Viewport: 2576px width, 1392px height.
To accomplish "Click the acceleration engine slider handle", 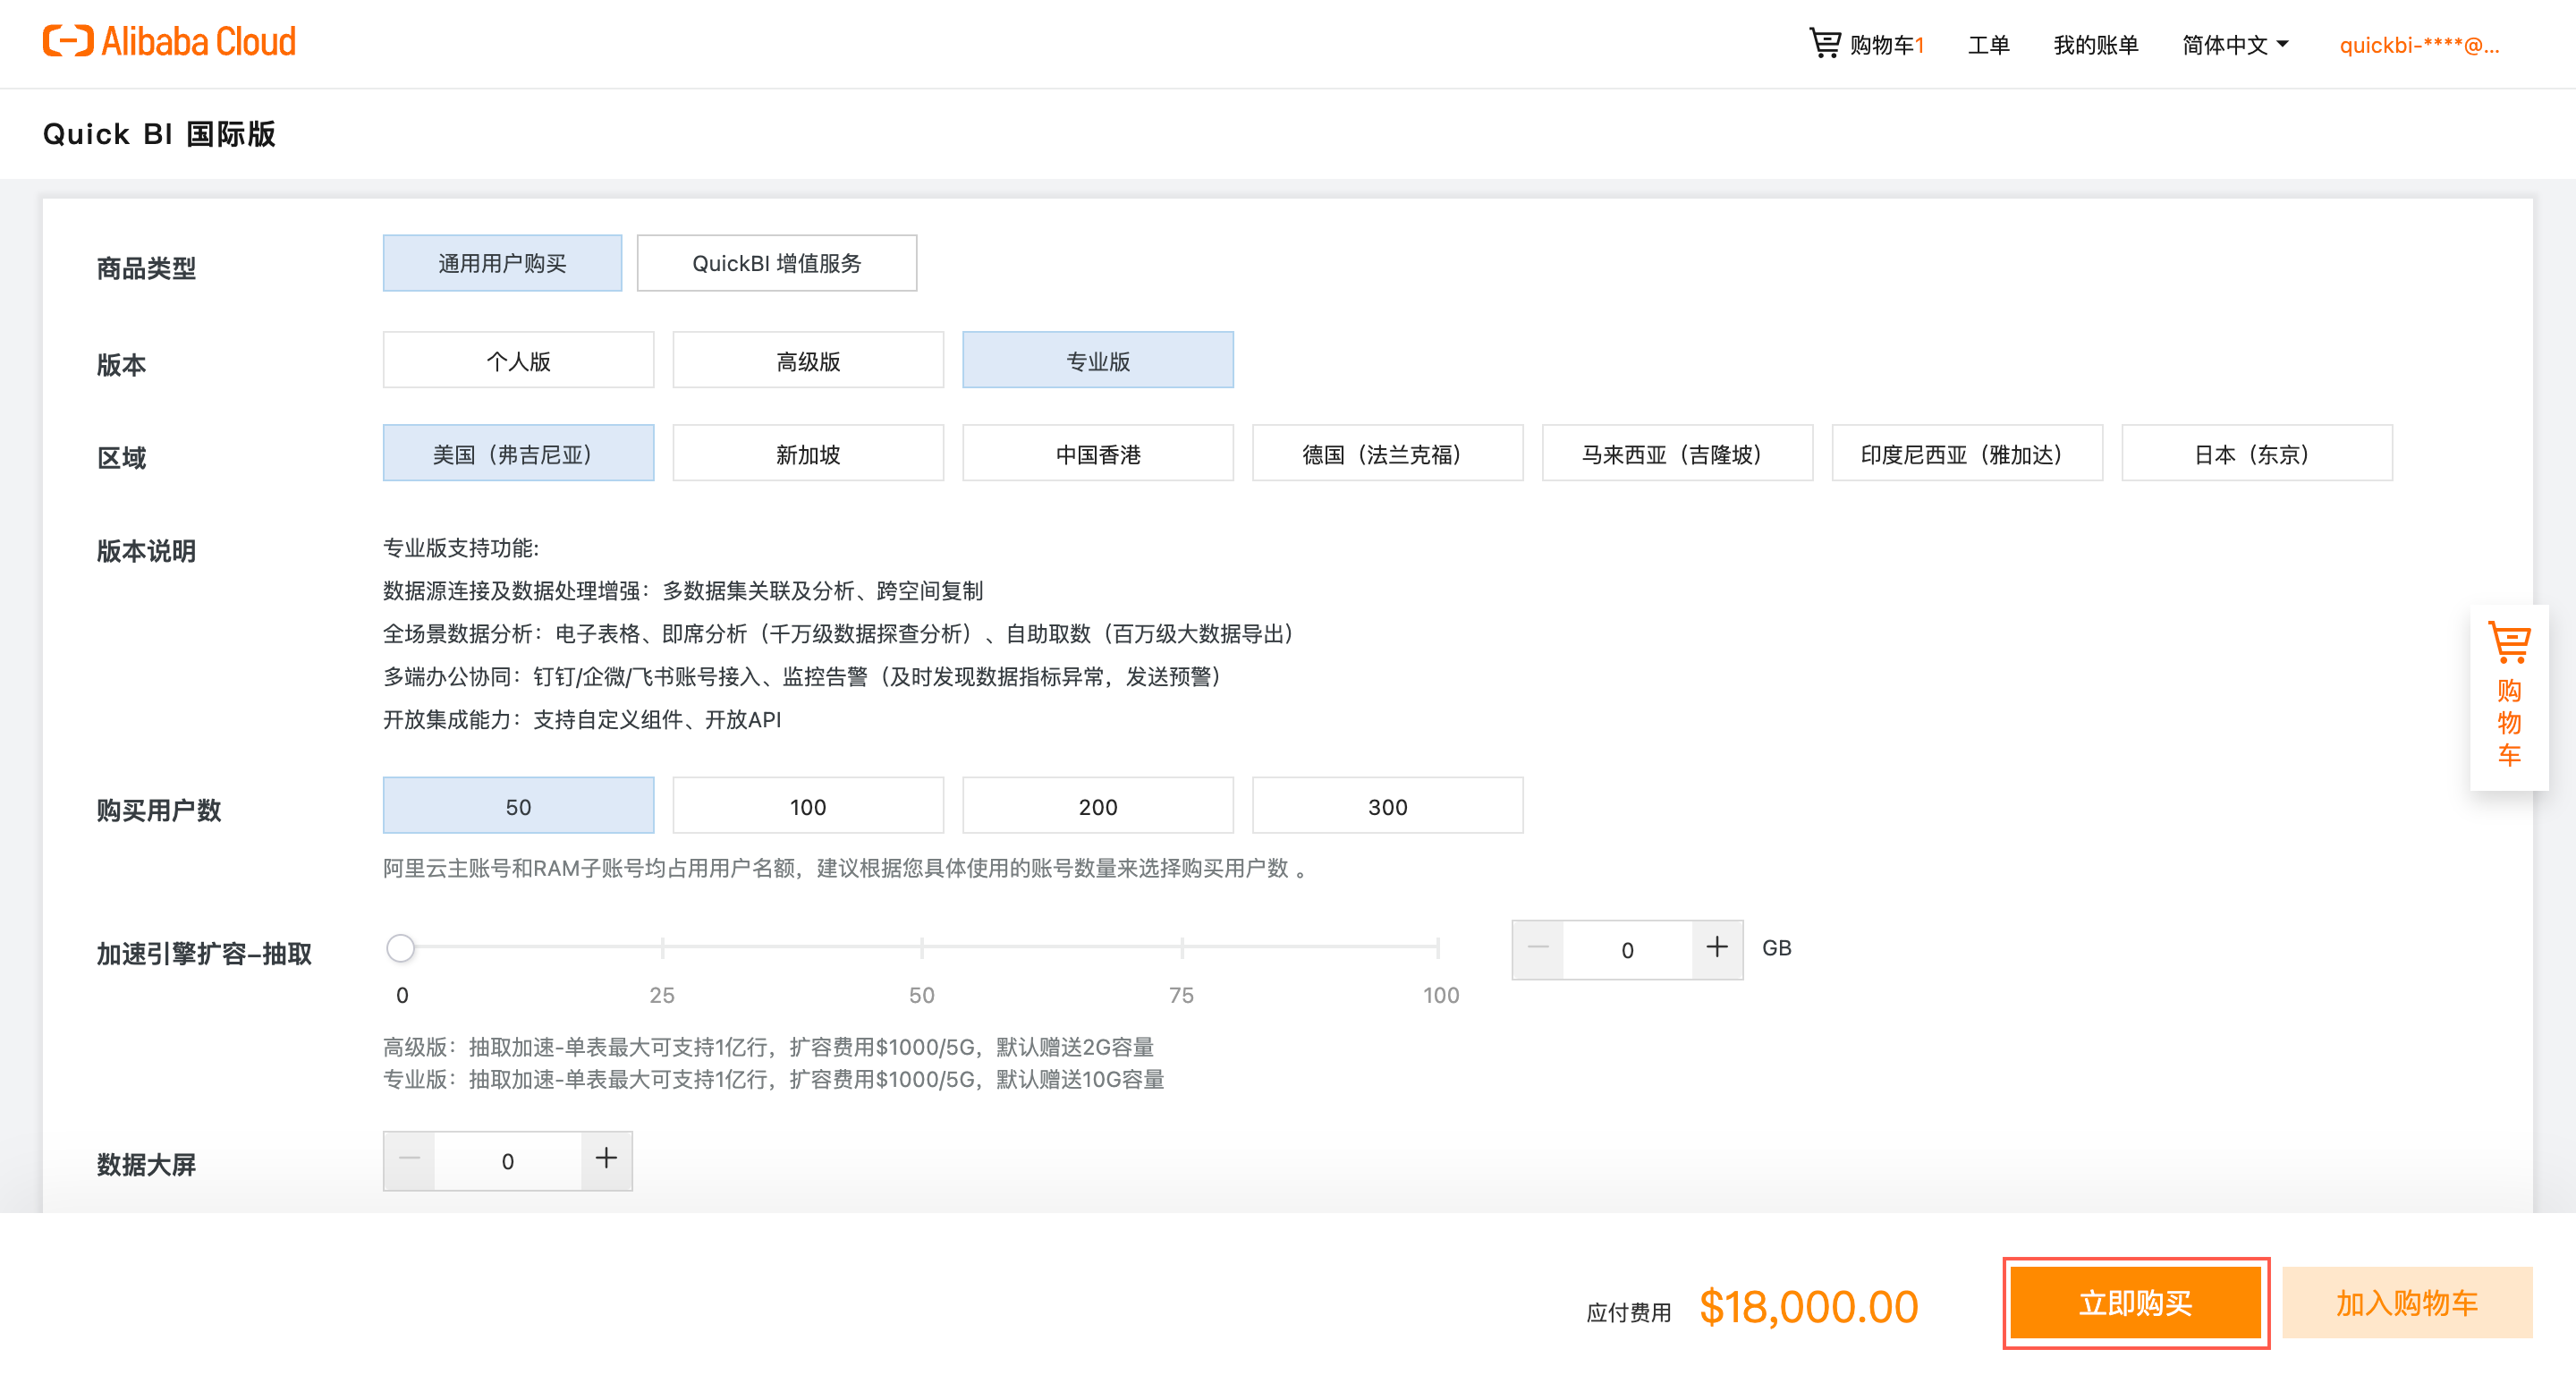I will click(400, 948).
